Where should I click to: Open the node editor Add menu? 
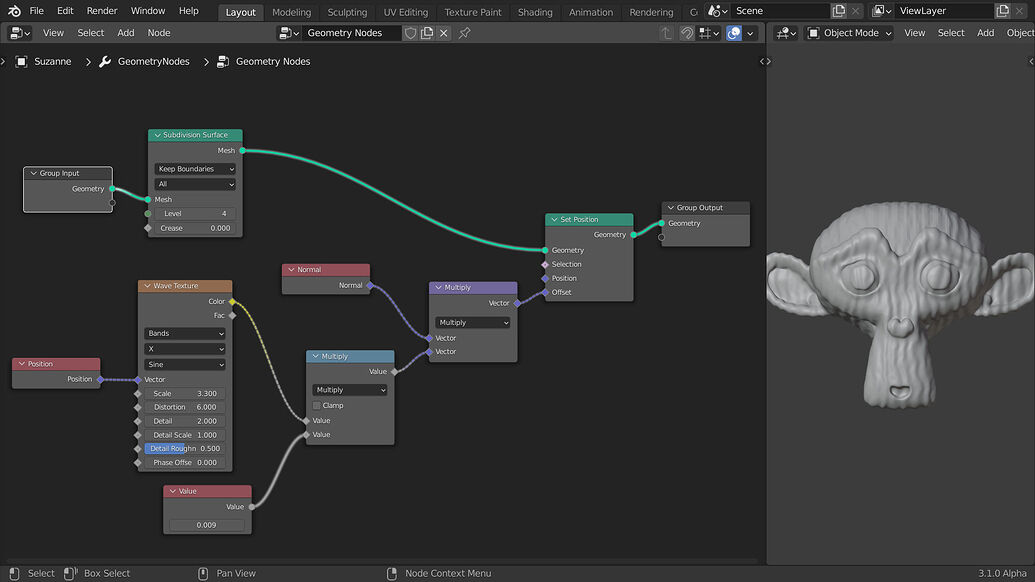(125, 33)
